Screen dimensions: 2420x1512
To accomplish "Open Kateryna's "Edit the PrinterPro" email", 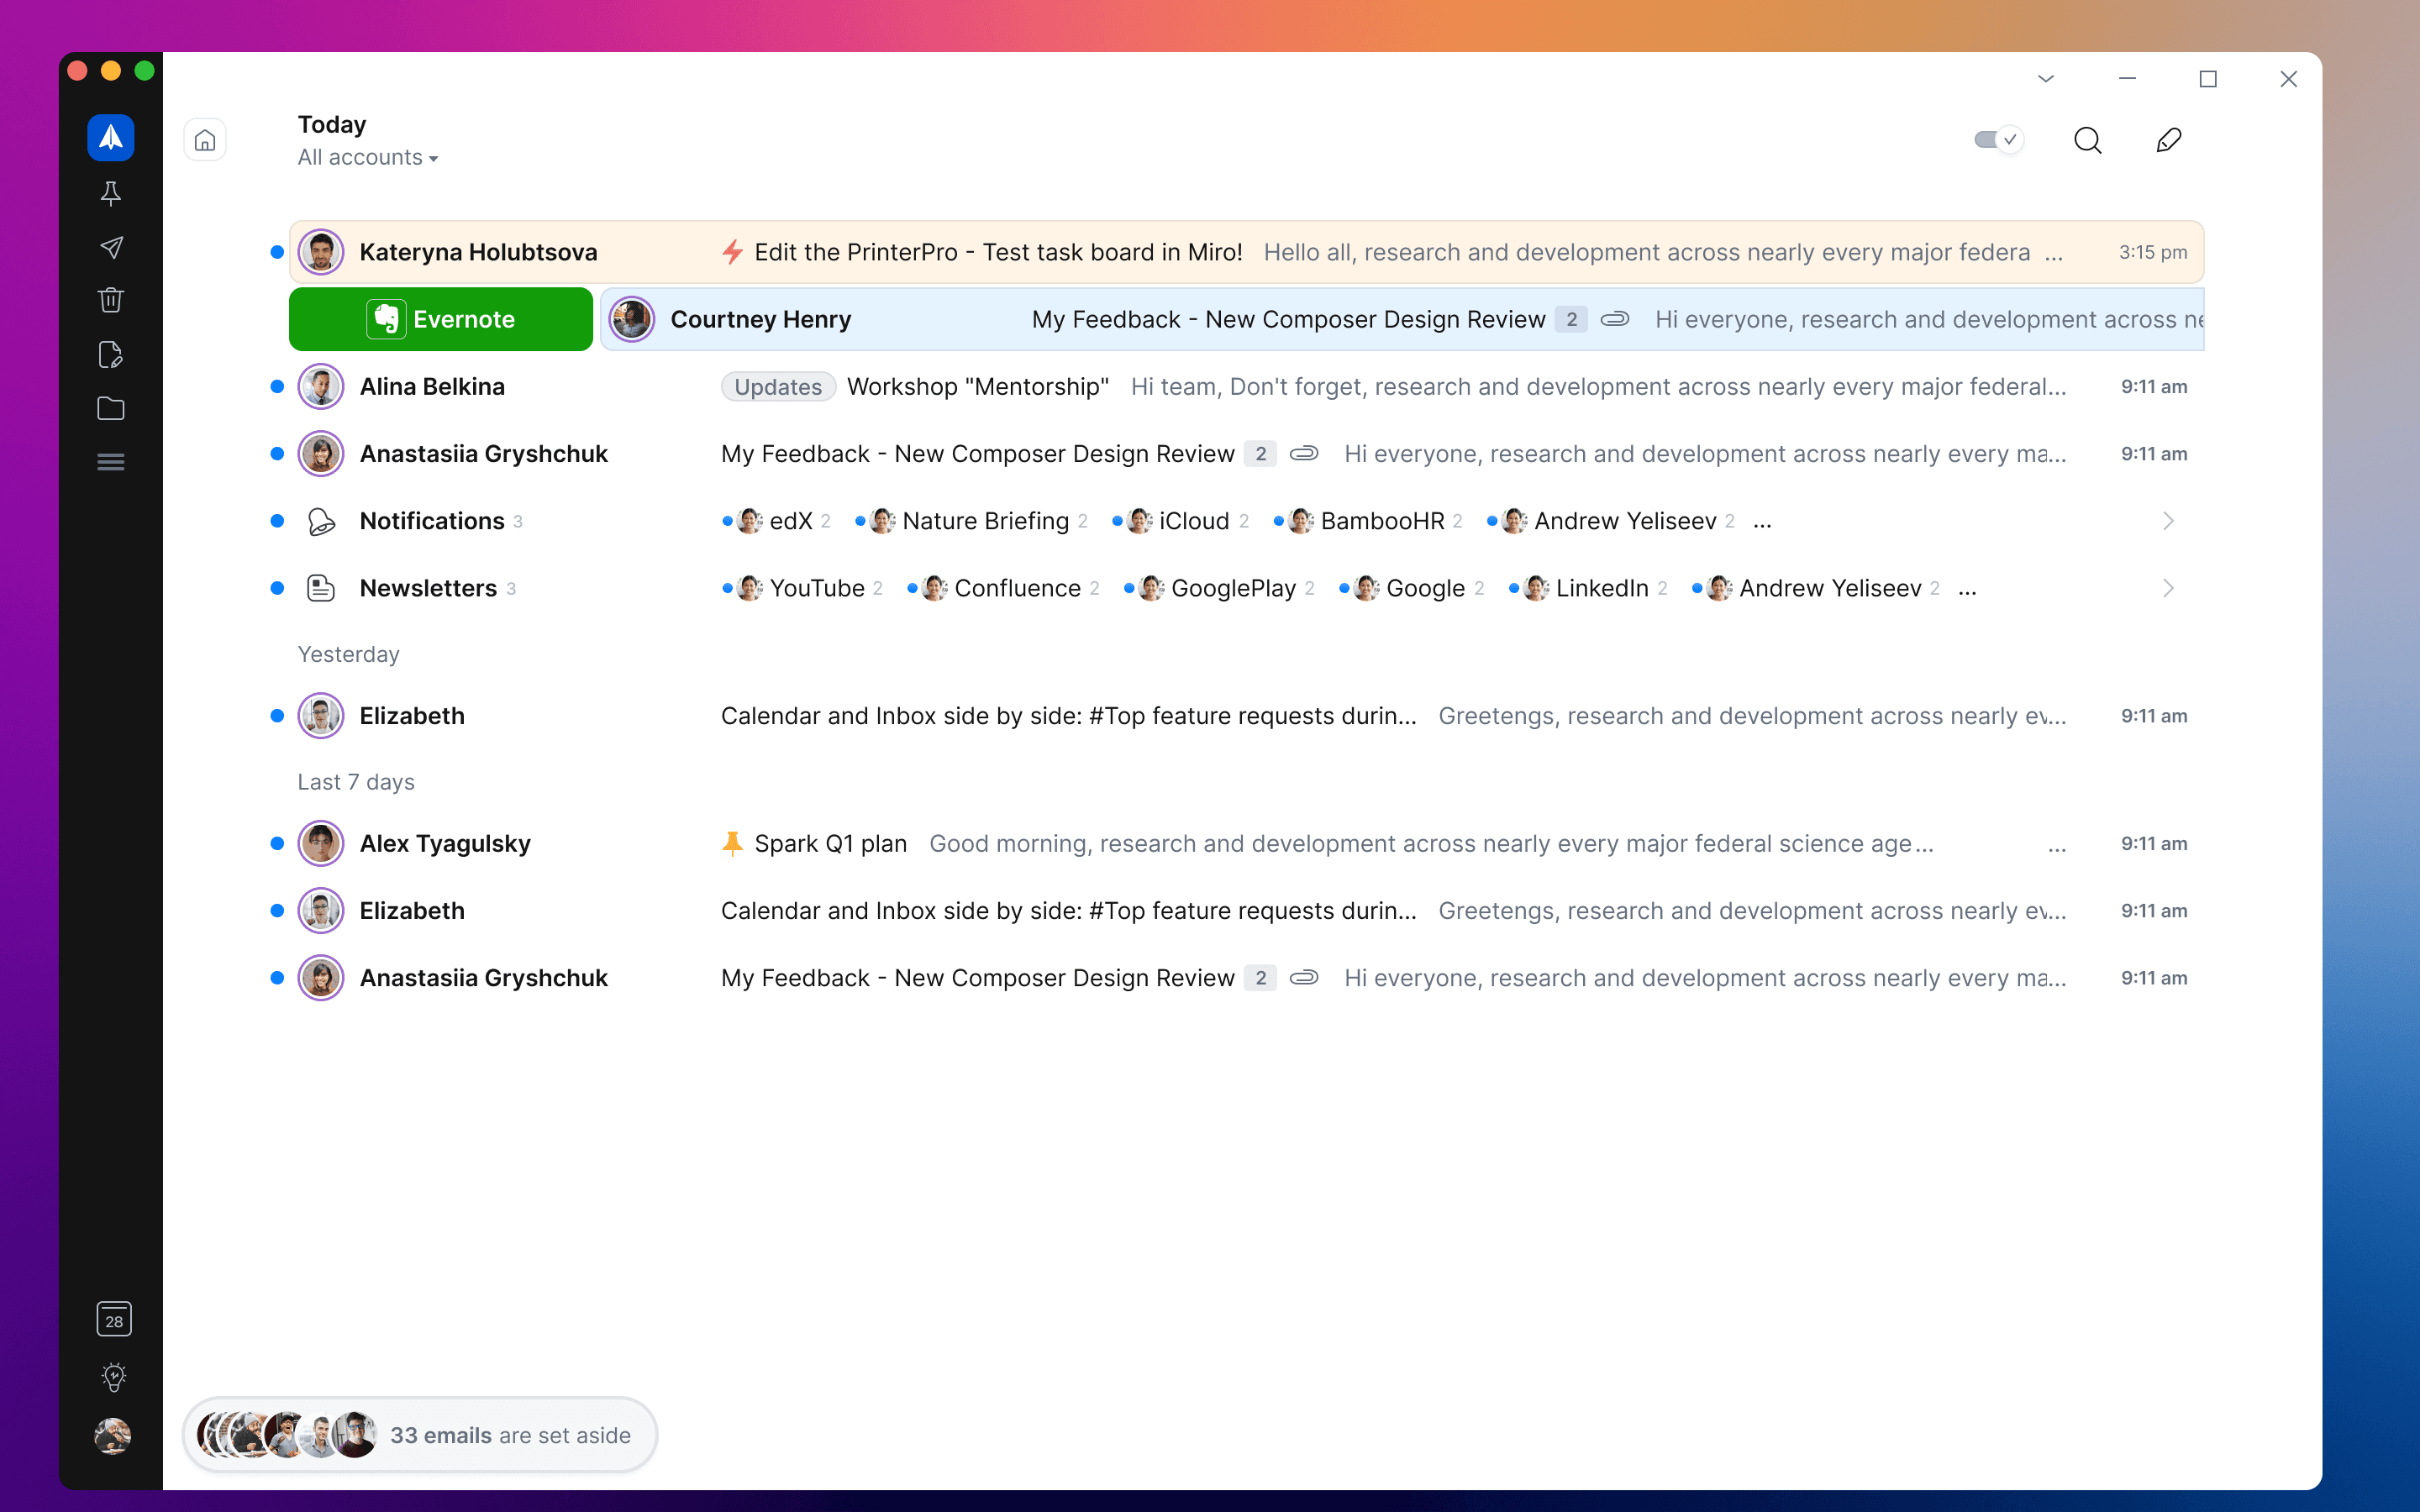I will tap(1246, 252).
